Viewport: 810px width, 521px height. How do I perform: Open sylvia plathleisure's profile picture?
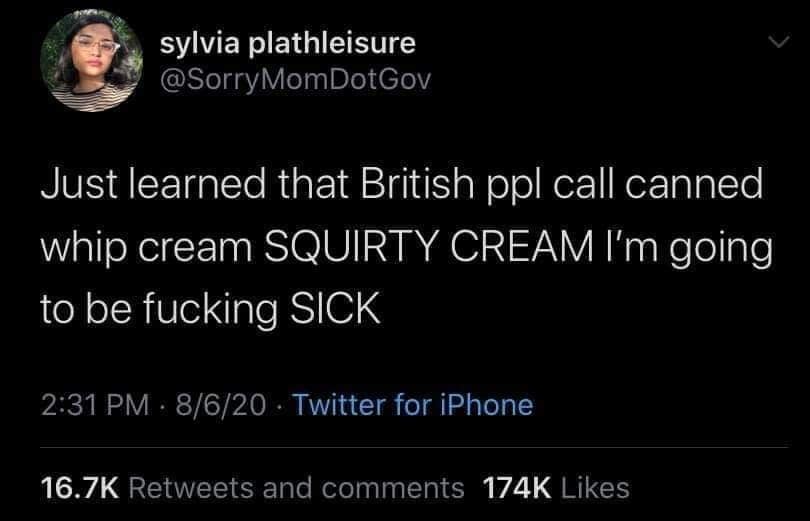91,61
